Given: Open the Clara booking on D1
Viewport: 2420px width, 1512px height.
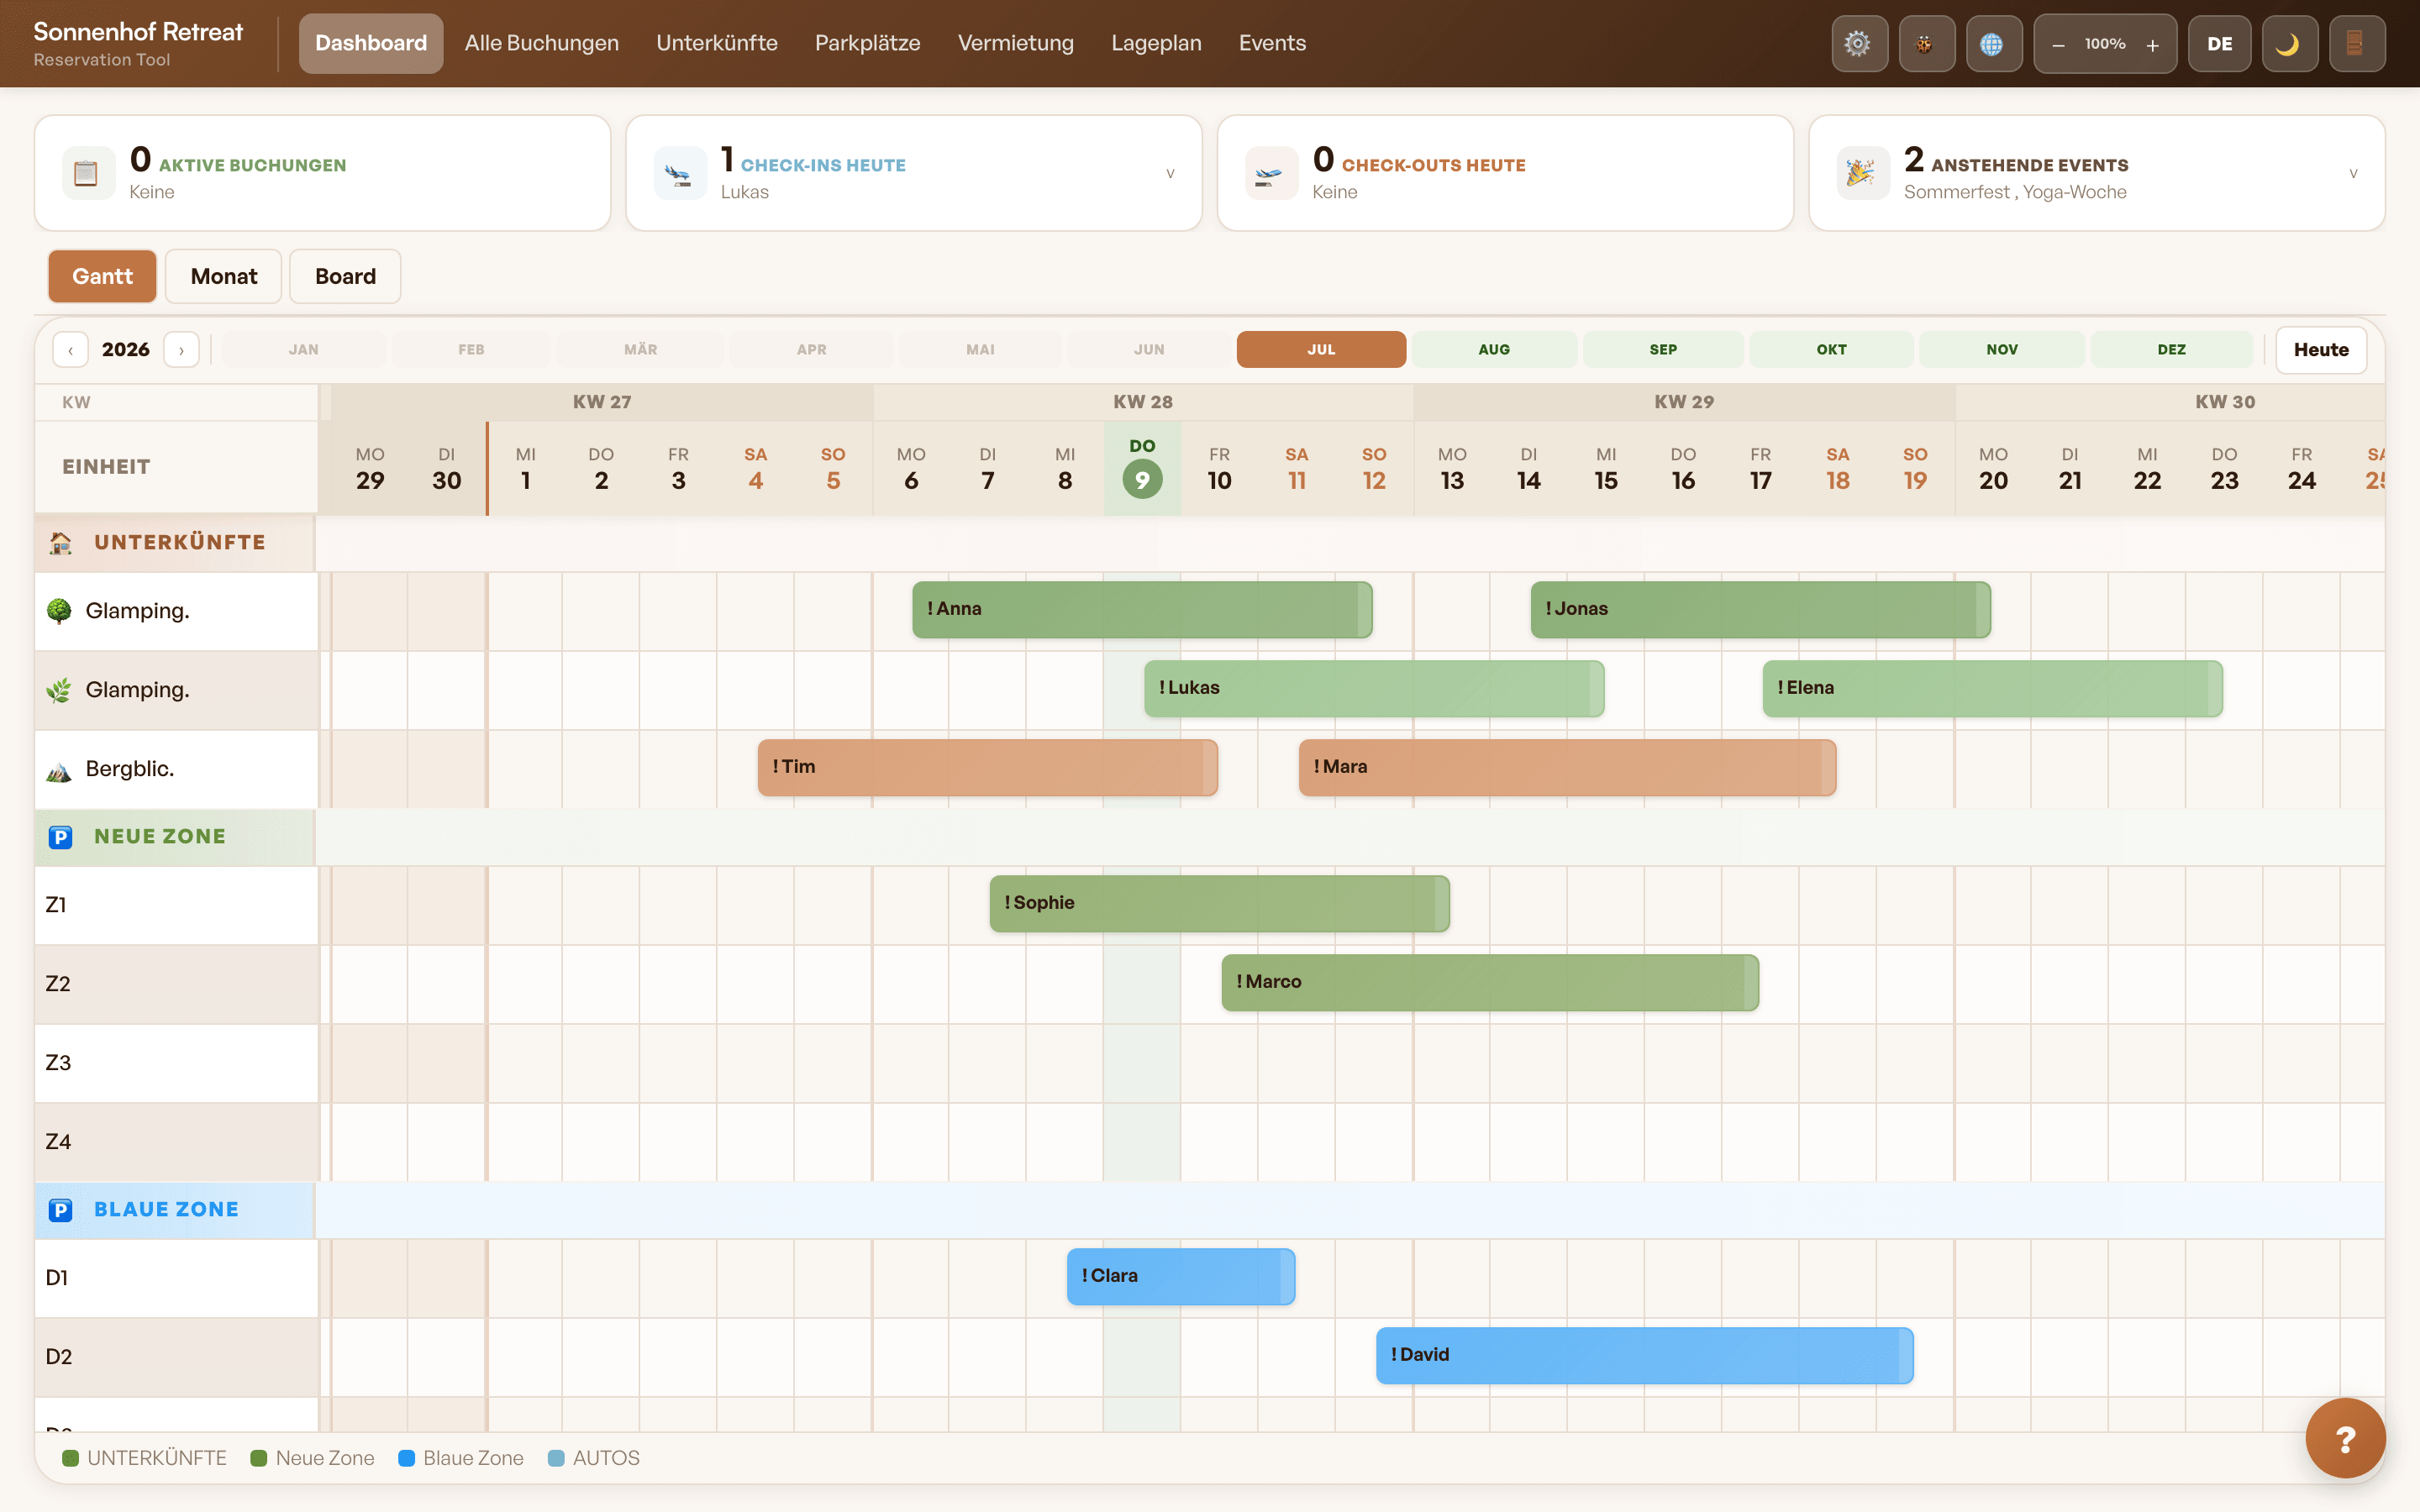Looking at the screenshot, I should [x=1181, y=1276].
